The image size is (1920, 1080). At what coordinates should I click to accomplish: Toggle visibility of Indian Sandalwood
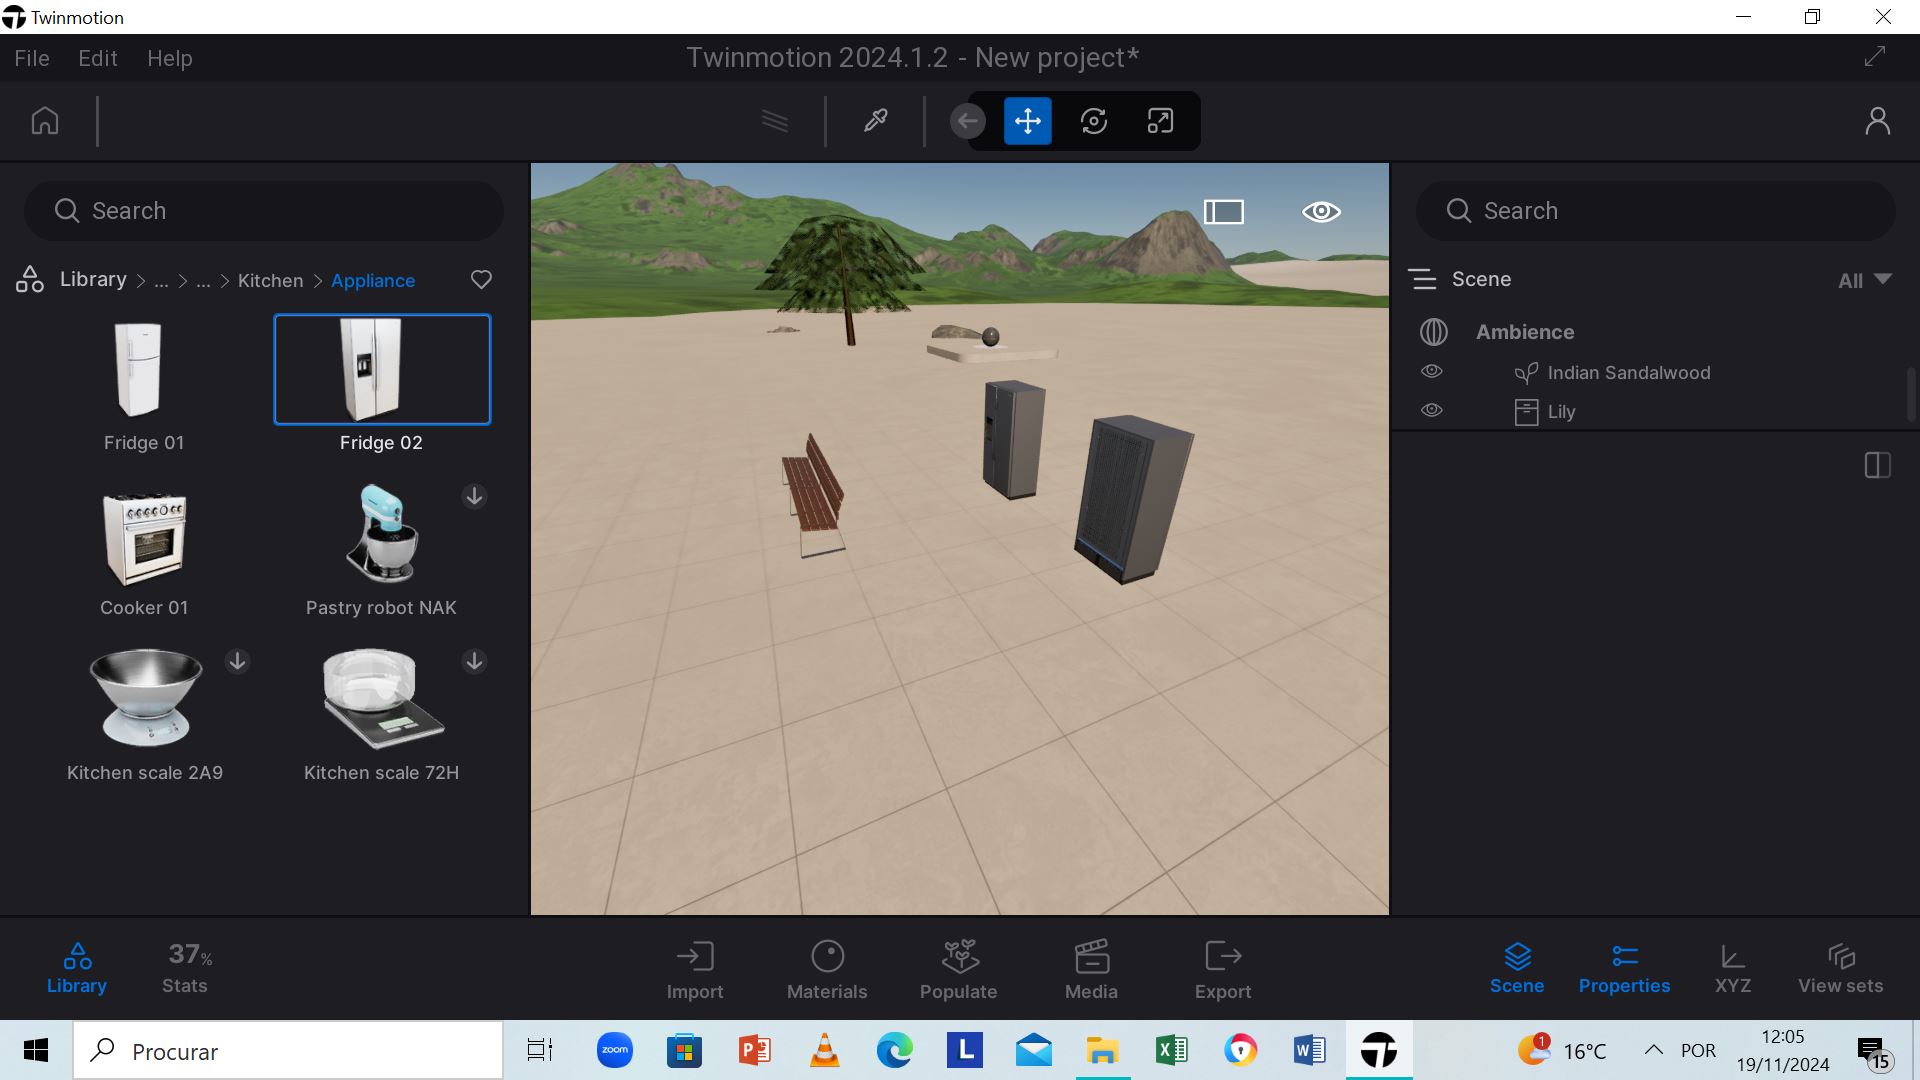(x=1432, y=371)
